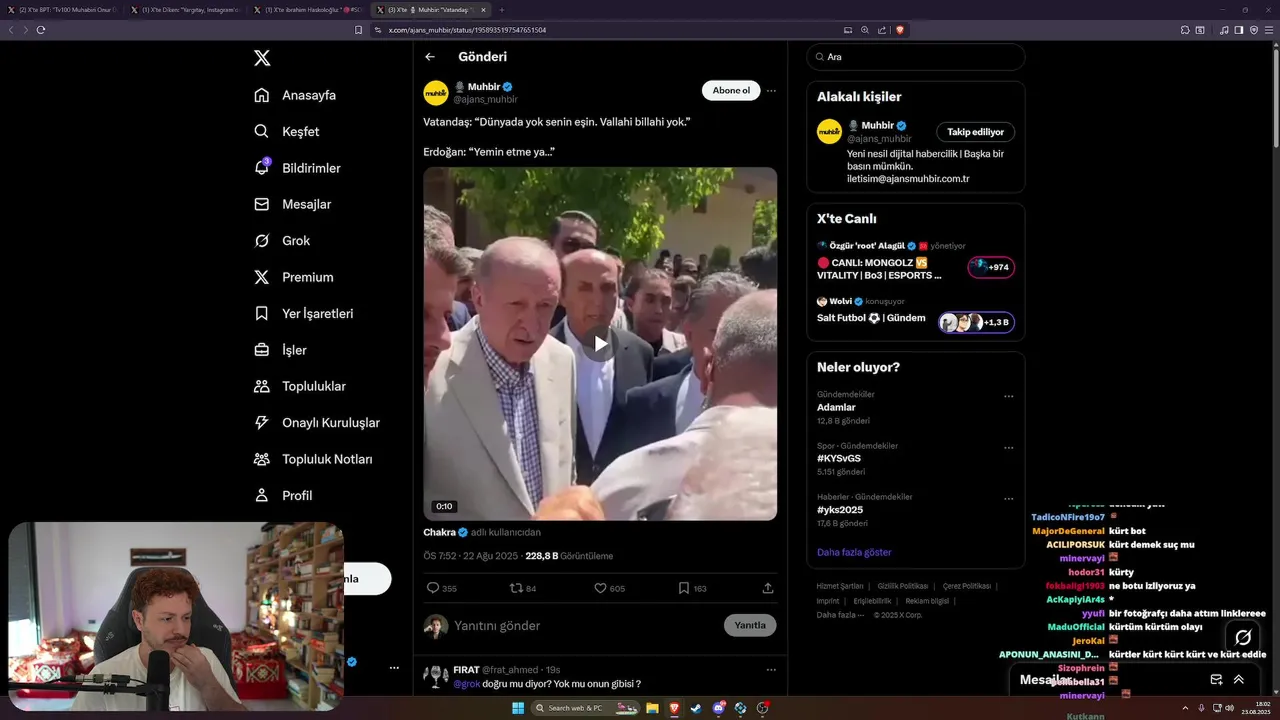Click the reply icon showing 355
Image resolution: width=1280 pixels, height=720 pixels.
point(433,588)
